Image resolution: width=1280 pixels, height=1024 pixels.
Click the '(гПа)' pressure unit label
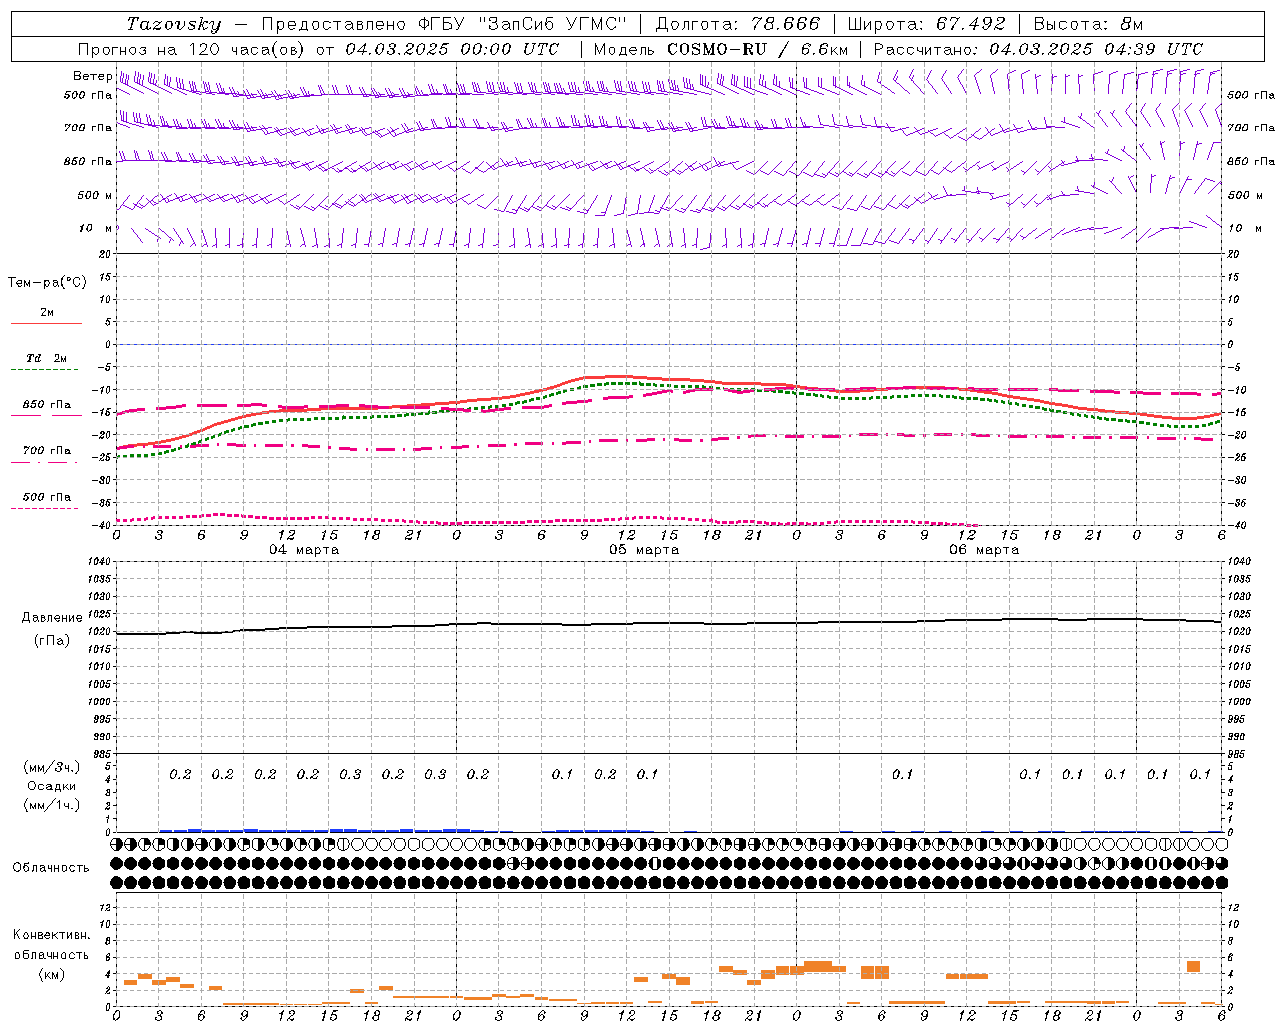(52, 640)
